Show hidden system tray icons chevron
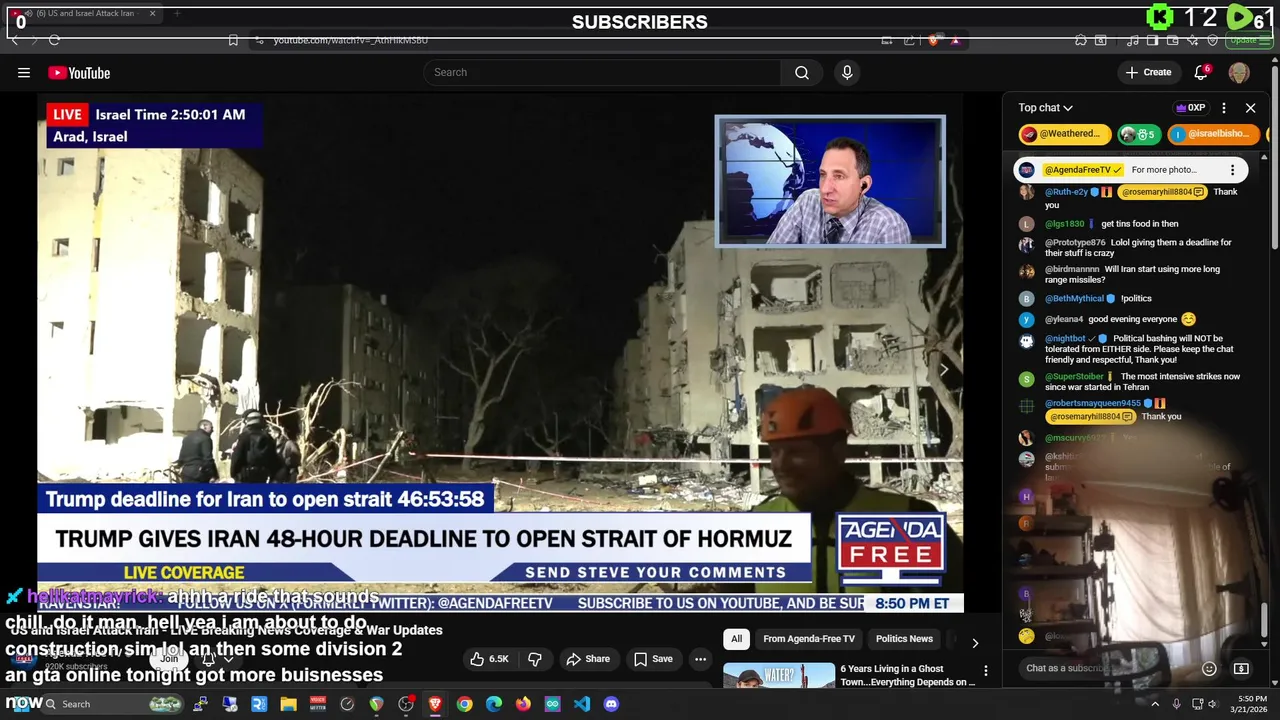The image size is (1280, 720). (x=1155, y=704)
